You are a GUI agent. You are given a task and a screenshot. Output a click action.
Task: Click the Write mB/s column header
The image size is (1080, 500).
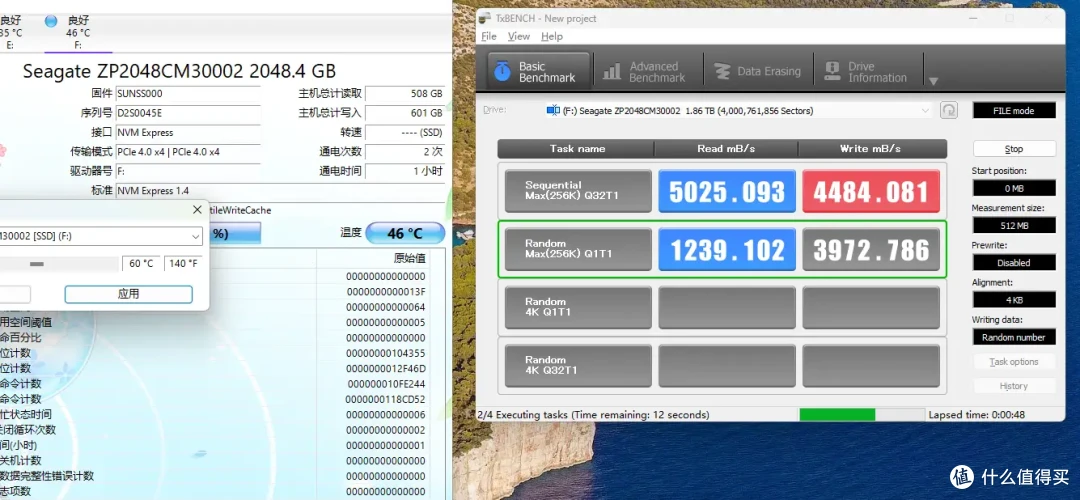click(x=872, y=149)
